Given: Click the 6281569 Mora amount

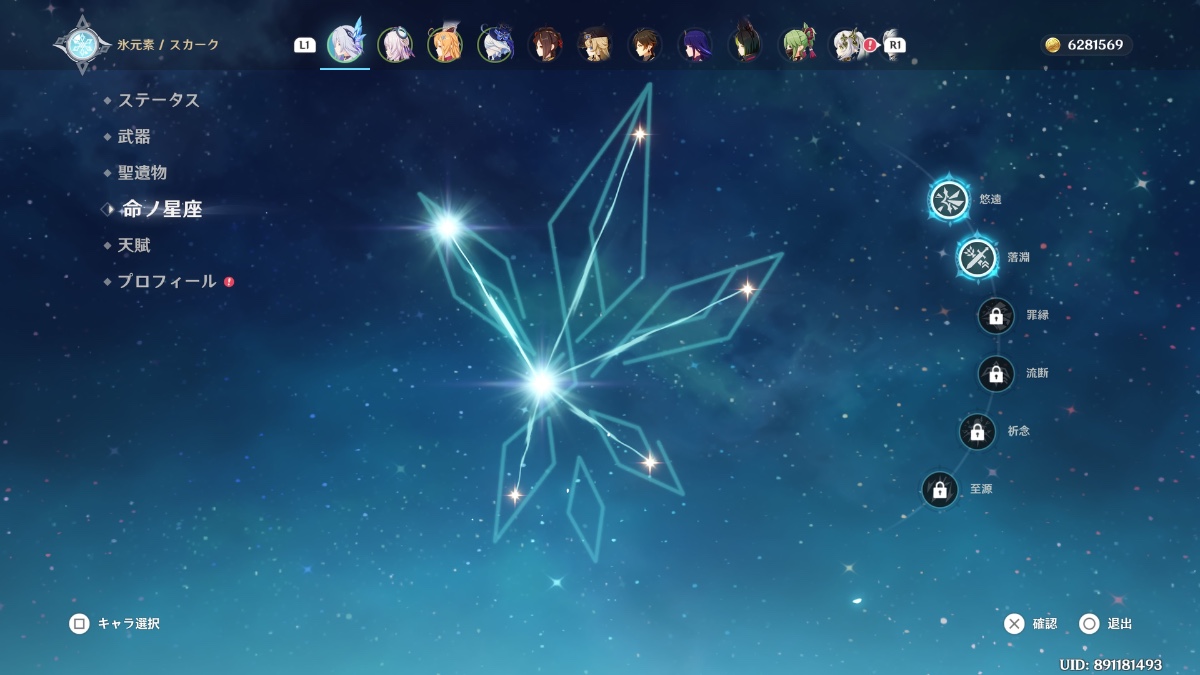Looking at the screenshot, I should point(1095,45).
